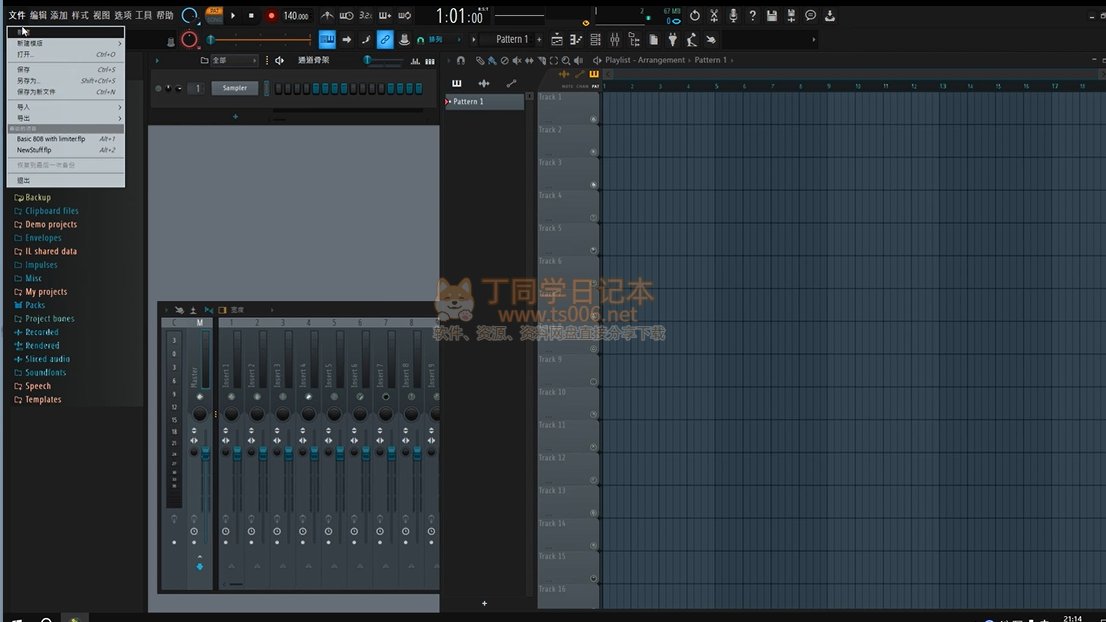The width and height of the screenshot is (1106, 622).
Task: Click the plug icon in the toolbar
Action: point(672,39)
